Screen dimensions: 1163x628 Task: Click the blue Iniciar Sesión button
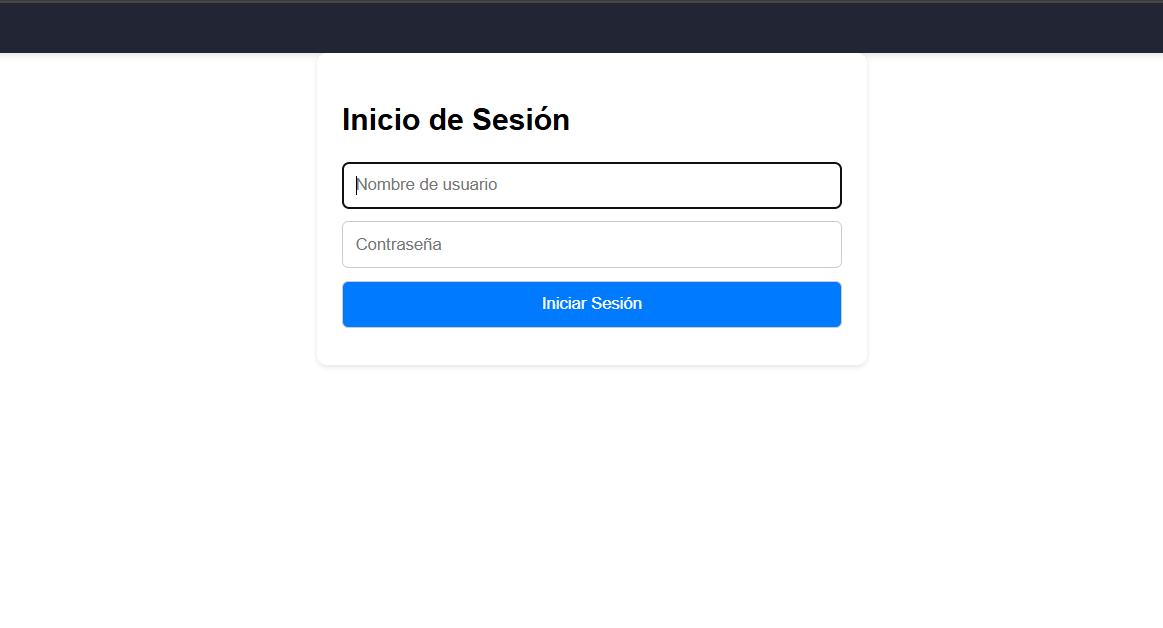coord(591,304)
